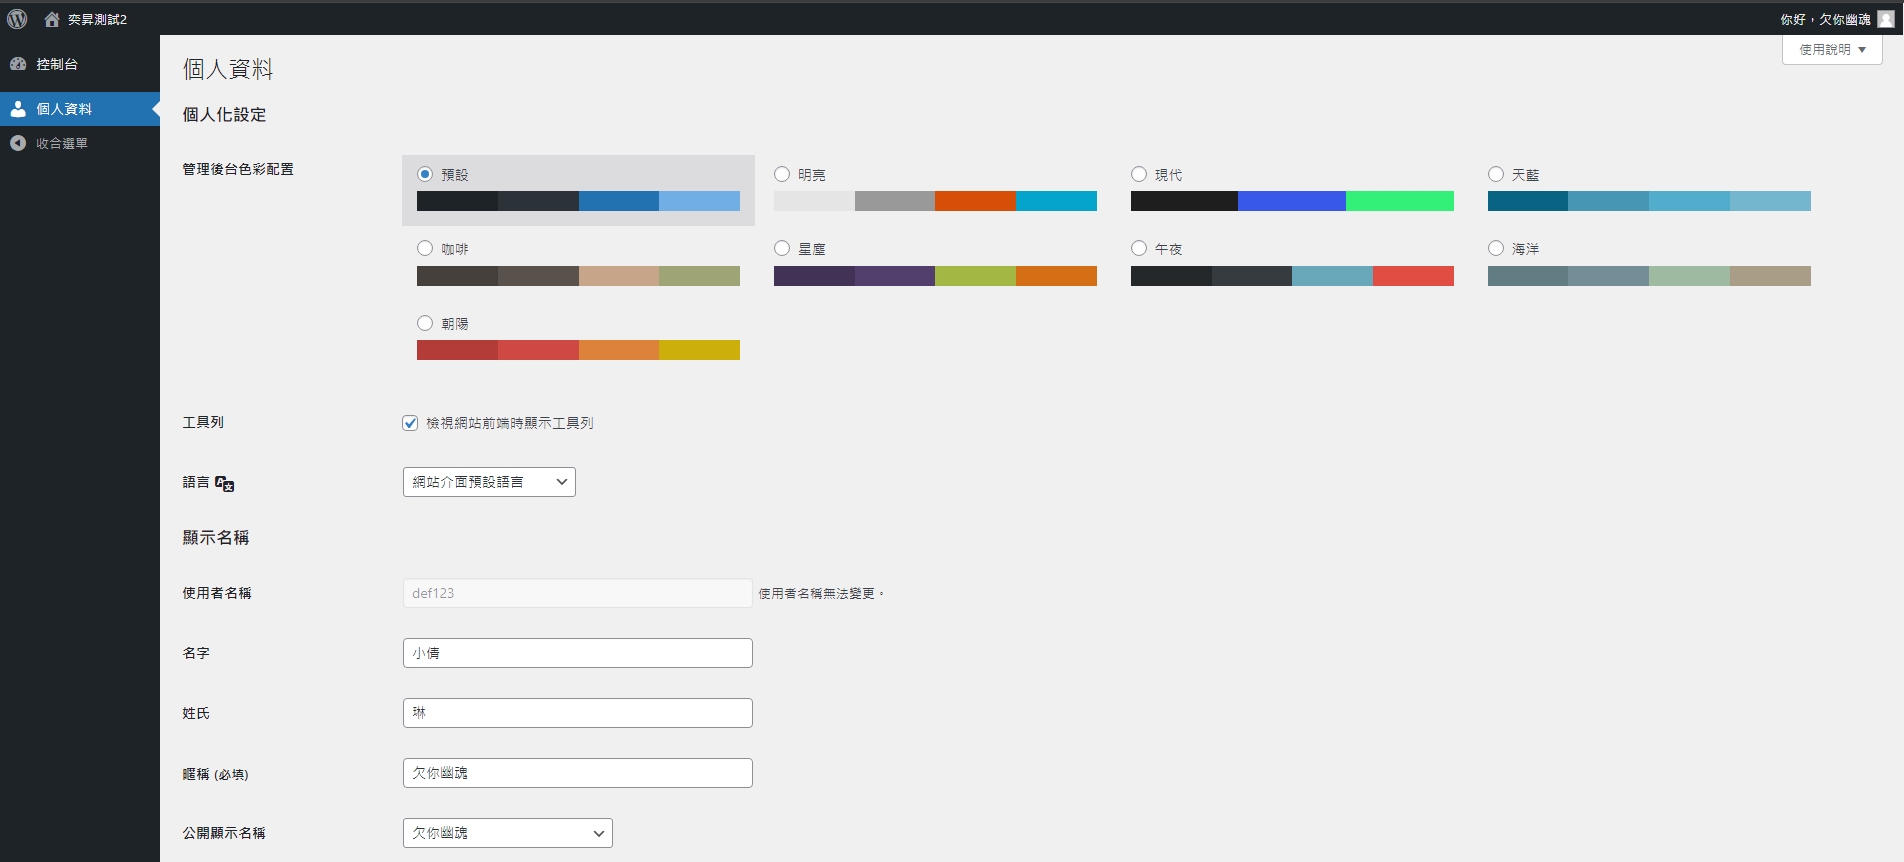Click the user avatar in top bar
This screenshot has height=862, width=1904.
click(x=1885, y=19)
